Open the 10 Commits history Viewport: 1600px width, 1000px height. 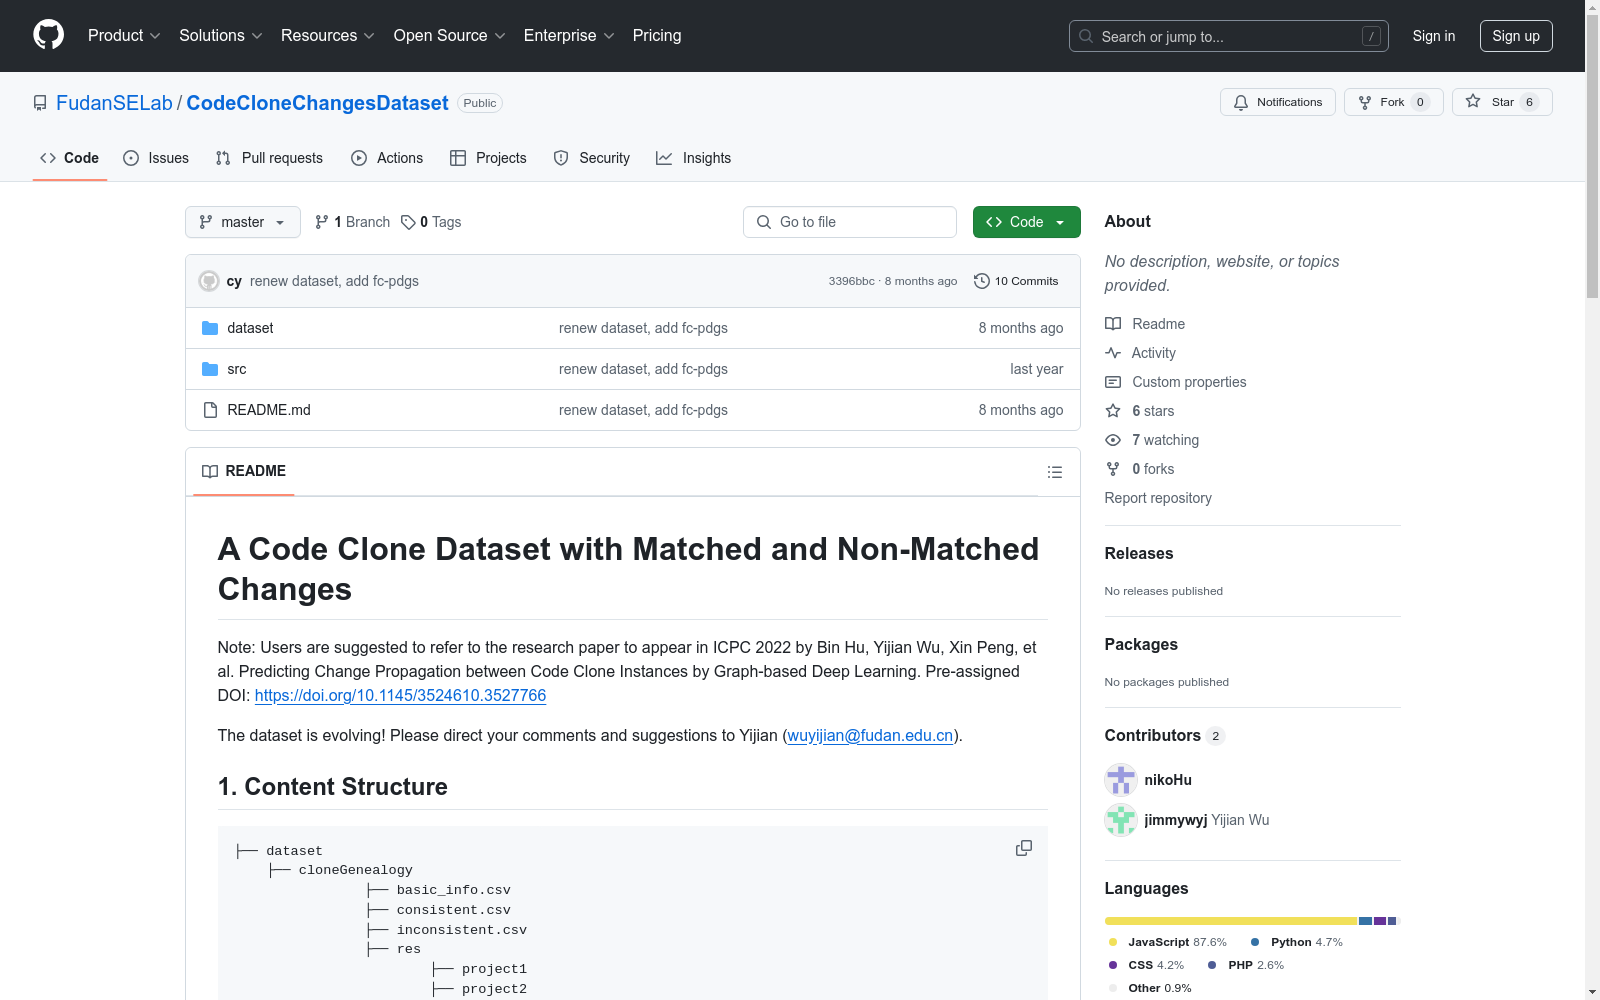pyautogui.click(x=1016, y=281)
